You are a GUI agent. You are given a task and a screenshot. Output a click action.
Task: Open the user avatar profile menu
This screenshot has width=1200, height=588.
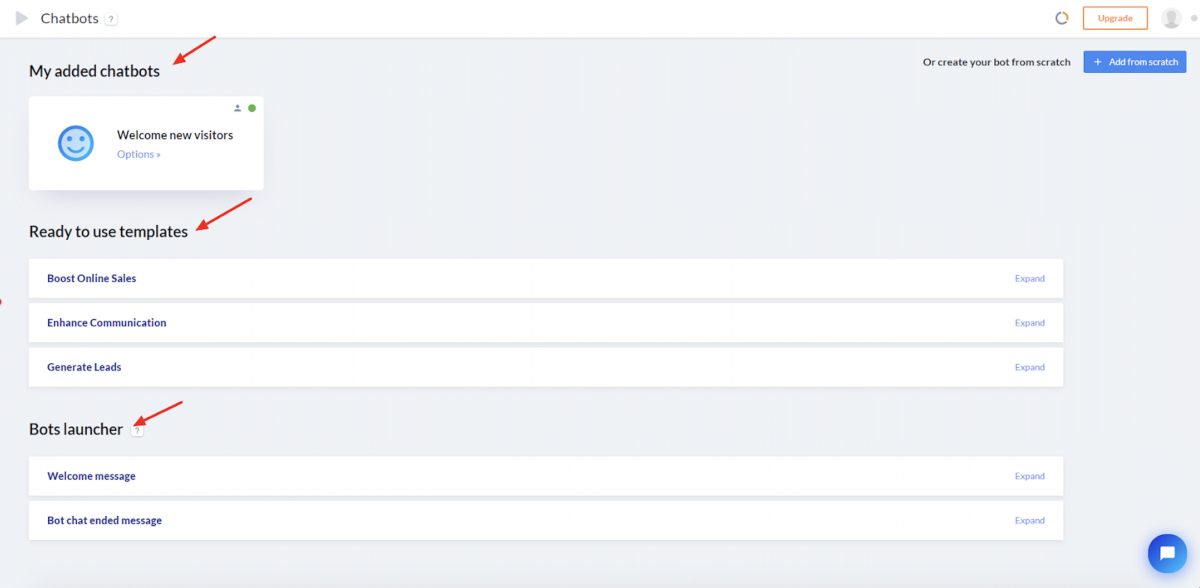[1171, 18]
